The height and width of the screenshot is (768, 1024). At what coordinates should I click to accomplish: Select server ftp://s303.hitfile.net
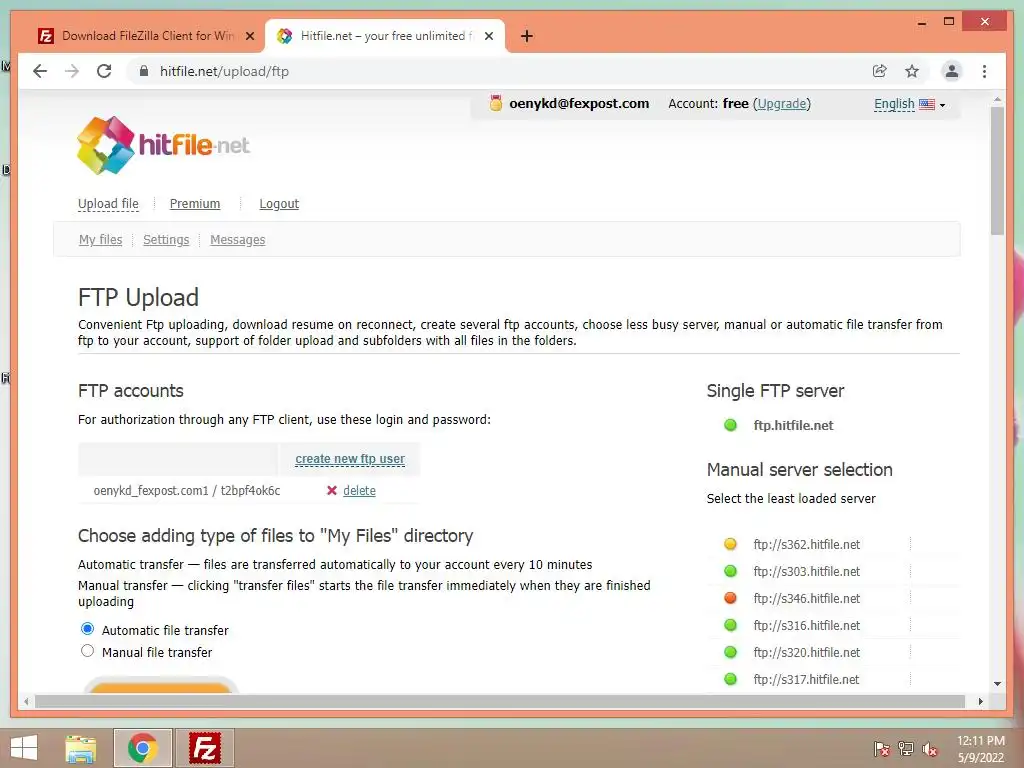807,571
